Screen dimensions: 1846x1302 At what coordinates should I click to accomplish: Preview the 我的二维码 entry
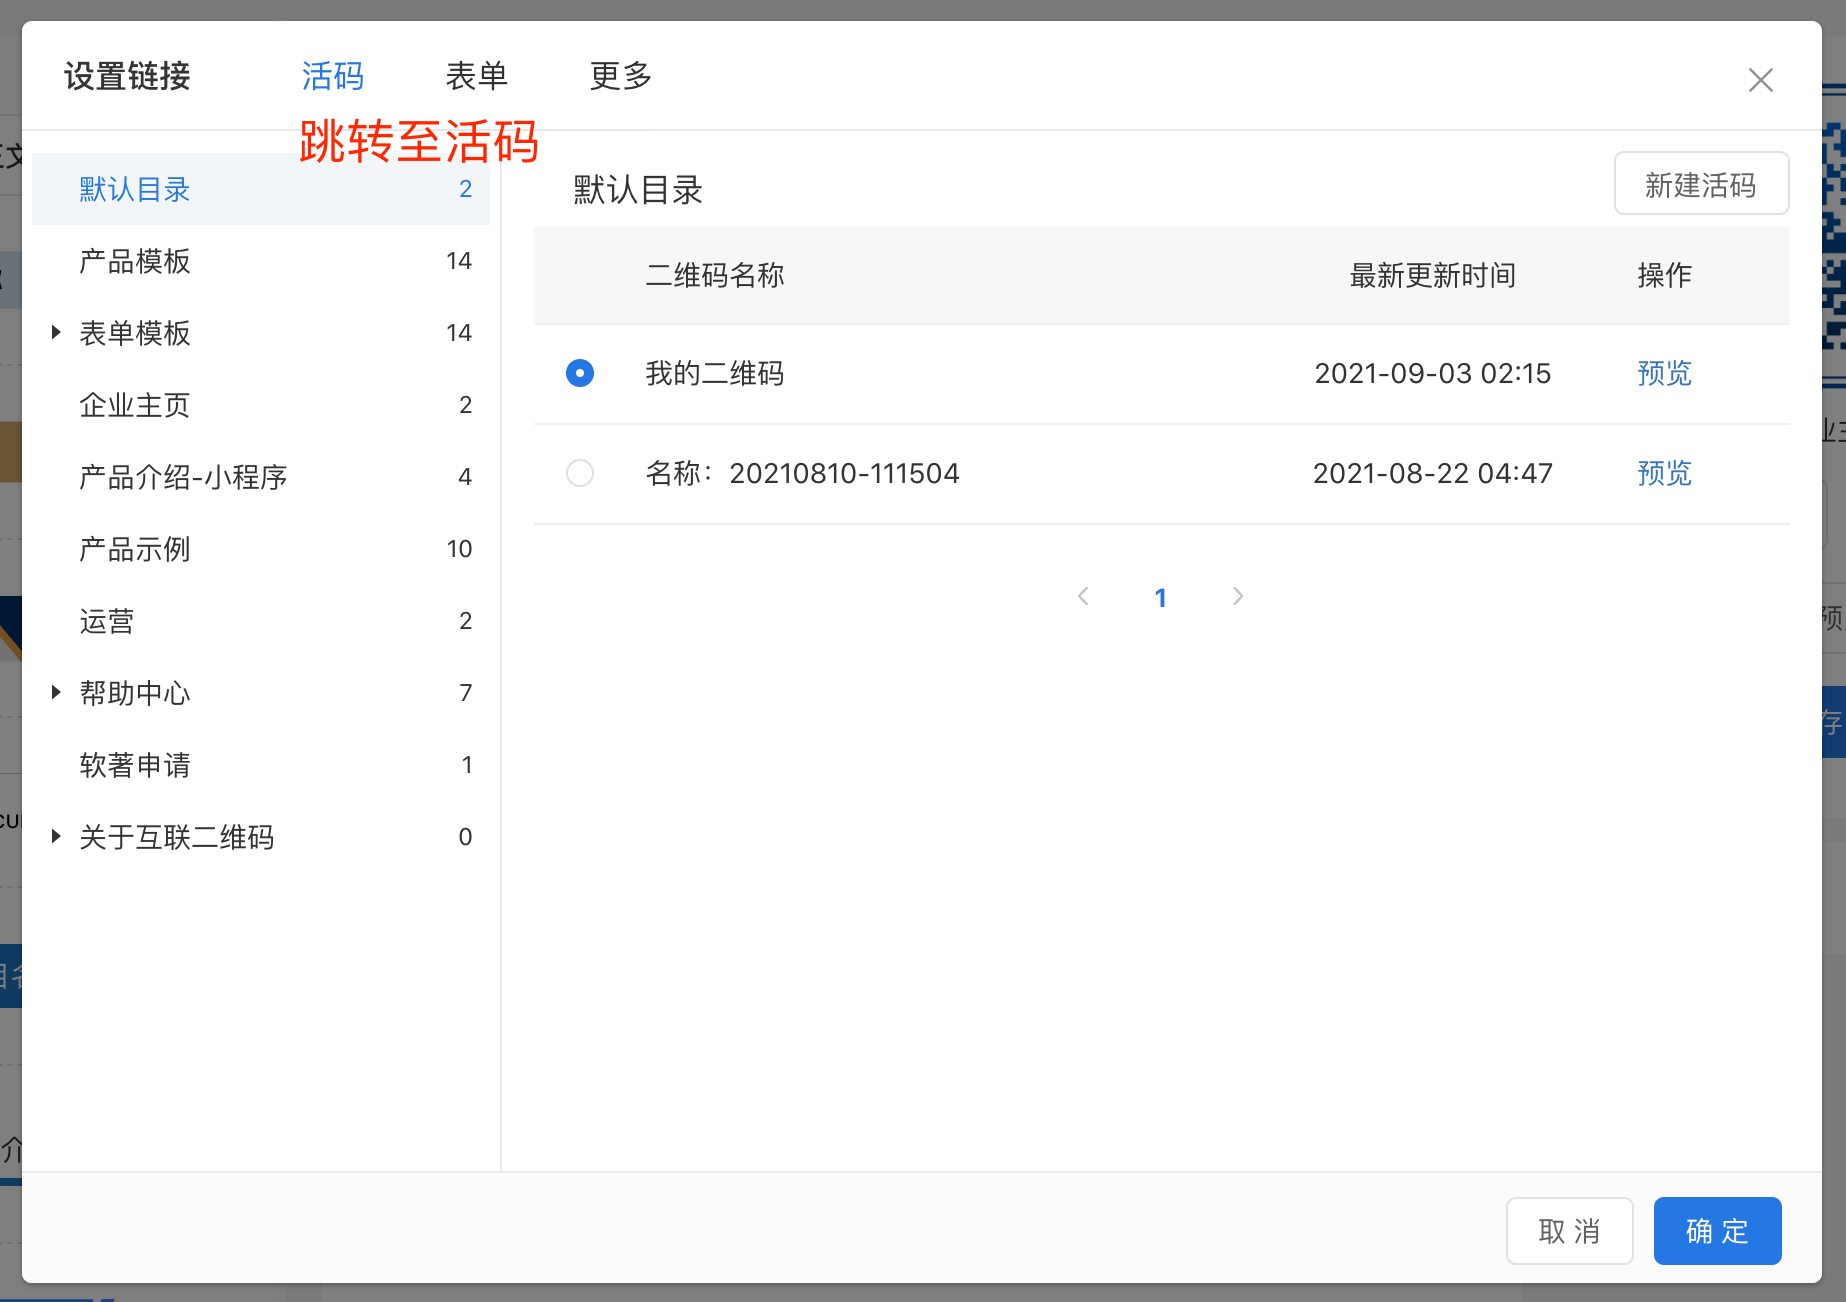[1664, 373]
